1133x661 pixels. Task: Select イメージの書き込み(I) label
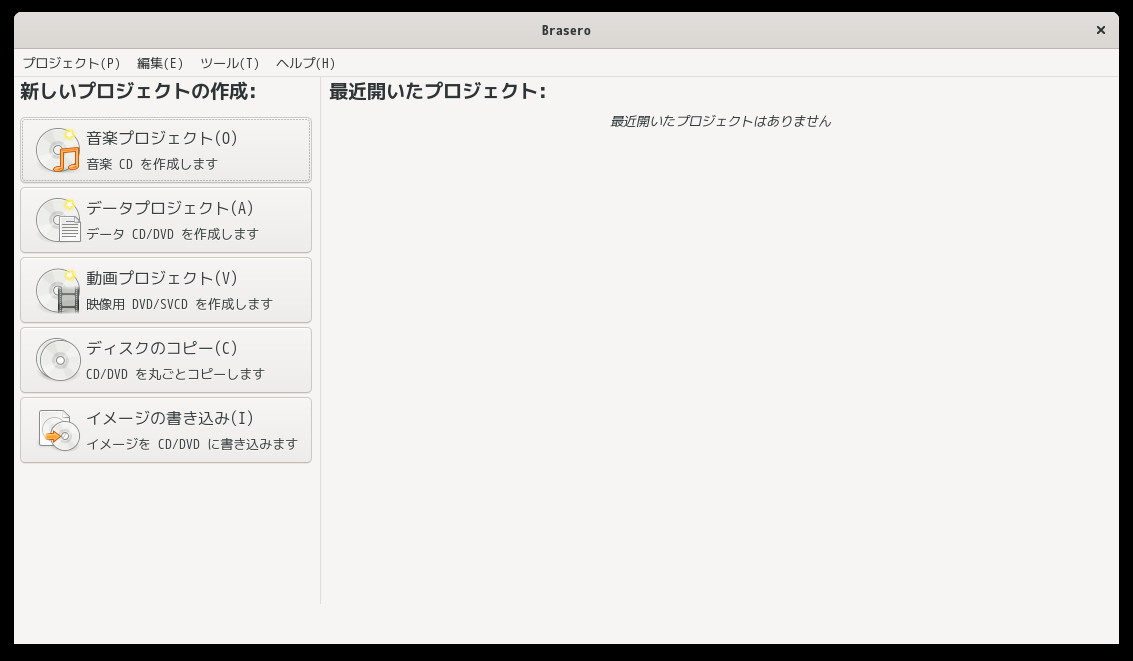coord(170,418)
